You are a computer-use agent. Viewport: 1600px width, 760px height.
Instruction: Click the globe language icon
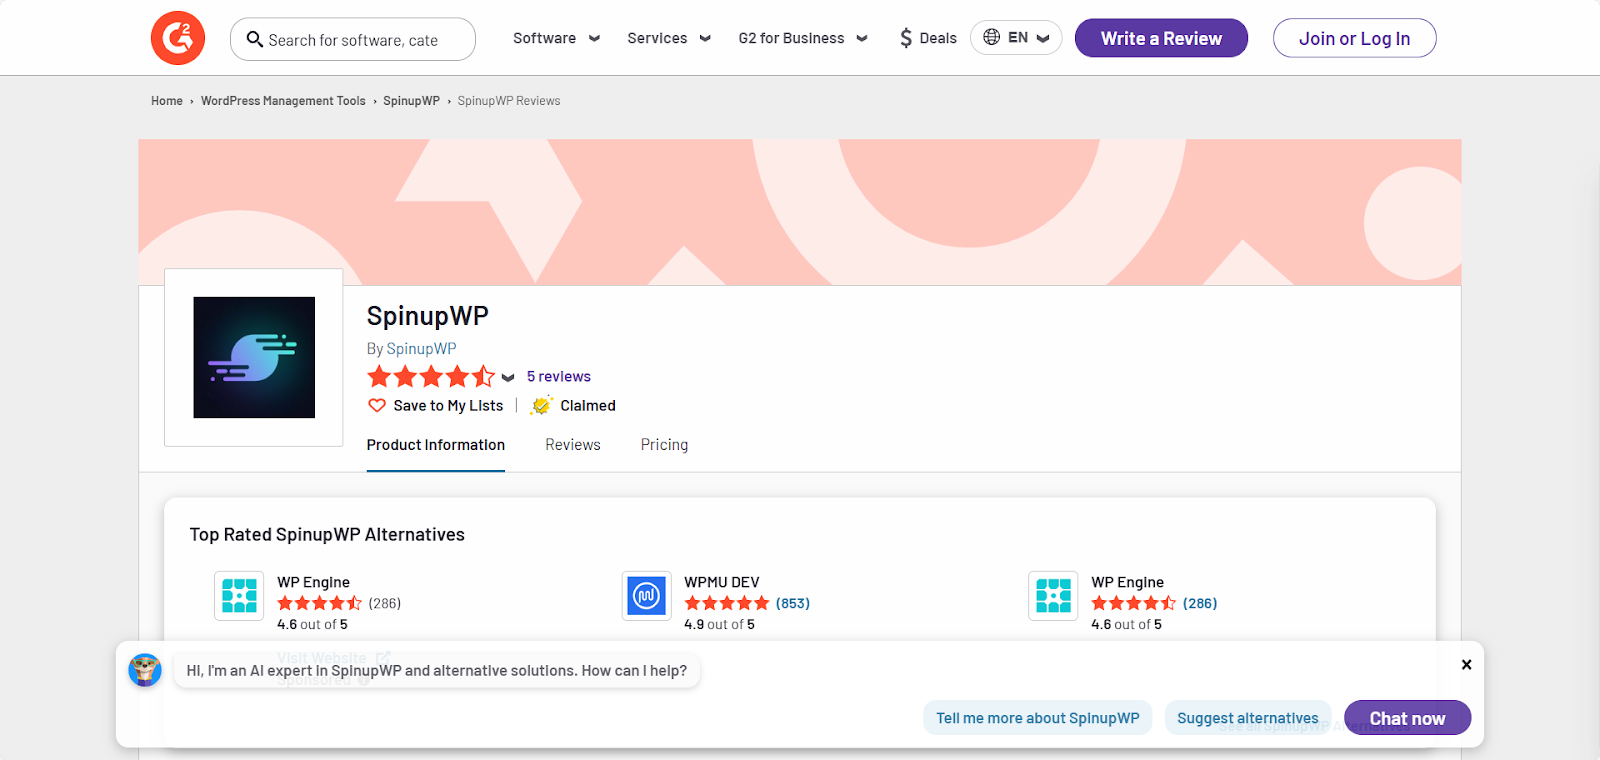pyautogui.click(x=991, y=37)
